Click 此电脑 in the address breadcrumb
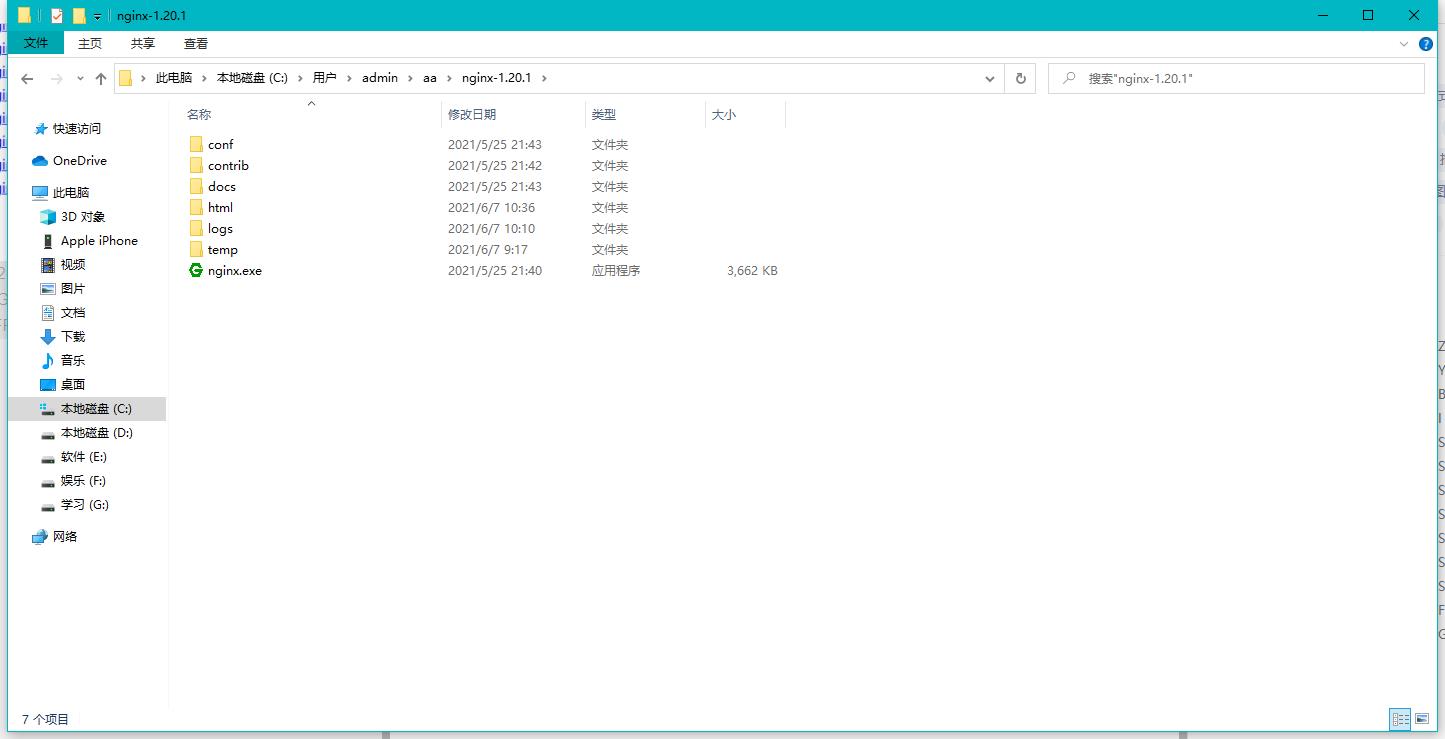The height and width of the screenshot is (739, 1445). [x=174, y=78]
